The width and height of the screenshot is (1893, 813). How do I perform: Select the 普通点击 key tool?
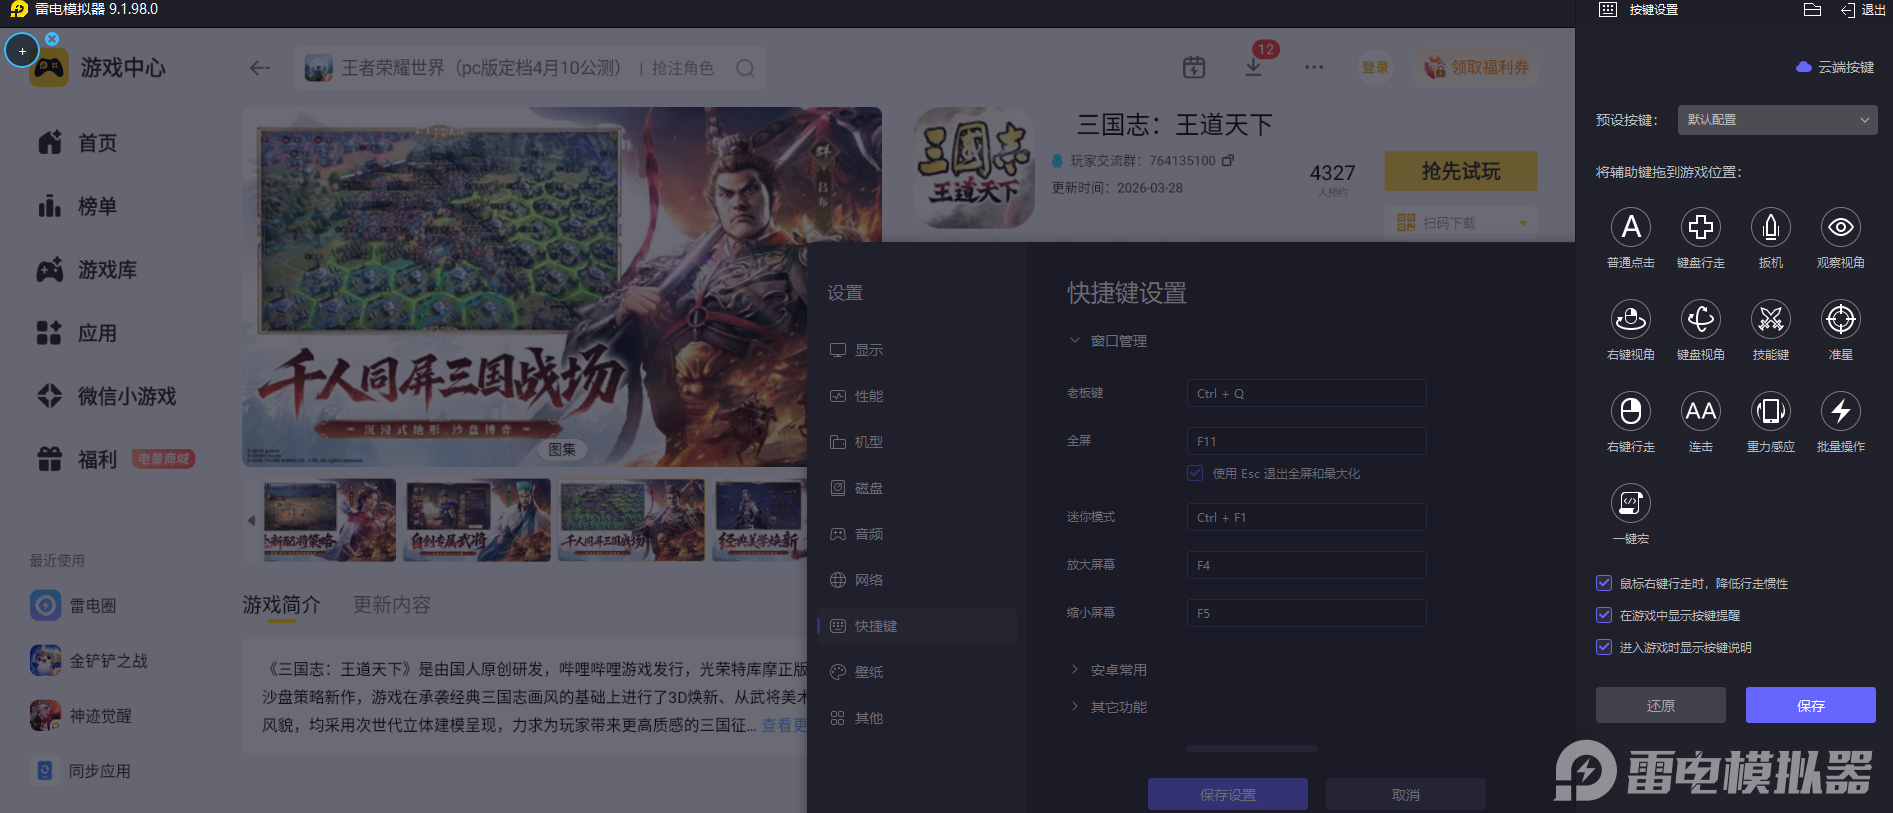tap(1631, 228)
